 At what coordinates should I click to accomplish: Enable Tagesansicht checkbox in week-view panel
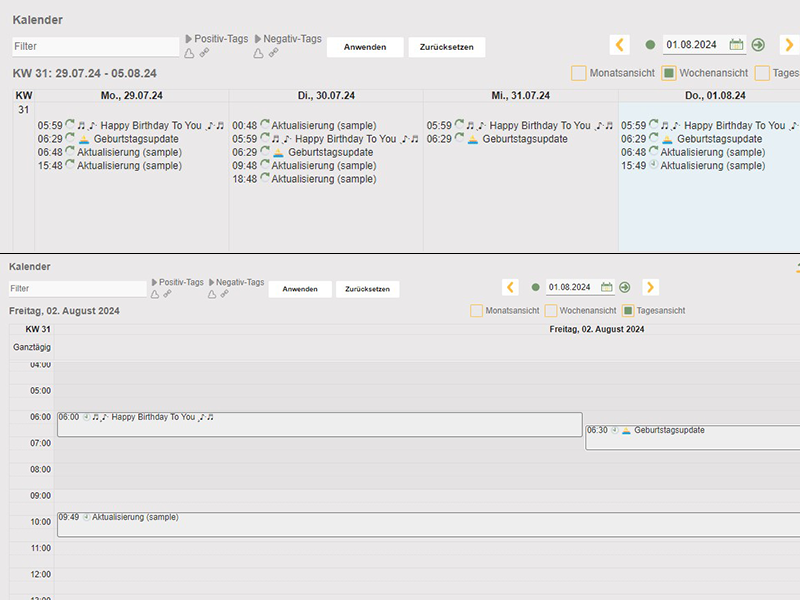click(x=762, y=73)
